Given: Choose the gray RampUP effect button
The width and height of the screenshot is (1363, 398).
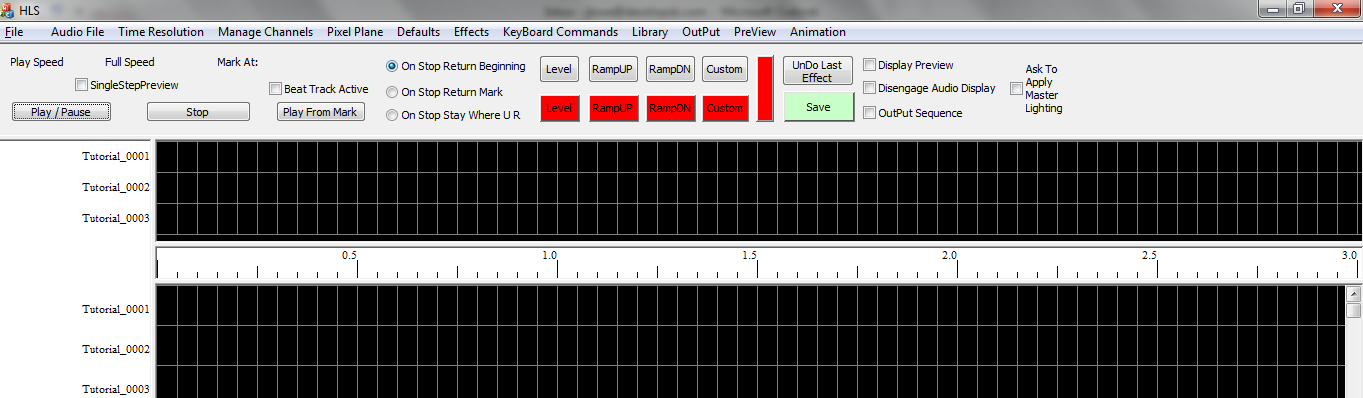Looking at the screenshot, I should click(x=613, y=69).
